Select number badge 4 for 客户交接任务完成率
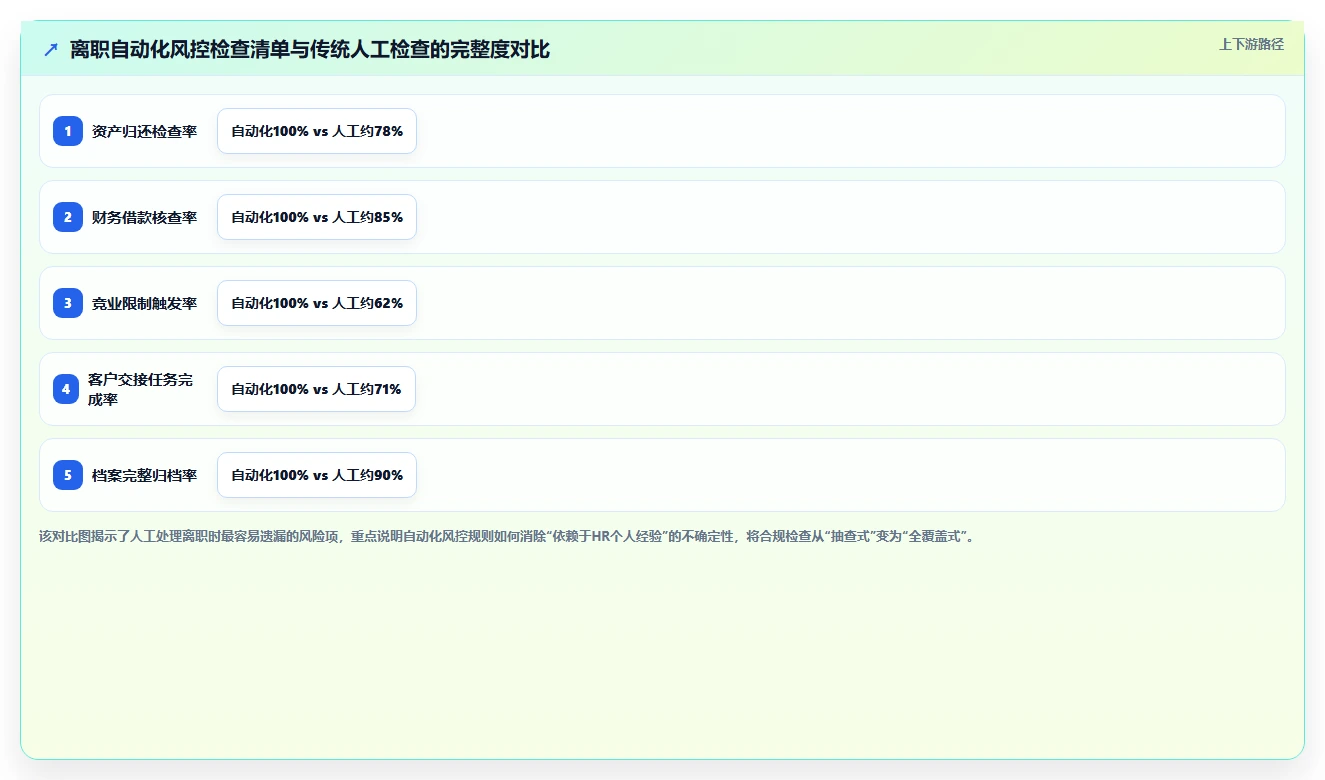1325x780 pixels. tap(66, 389)
